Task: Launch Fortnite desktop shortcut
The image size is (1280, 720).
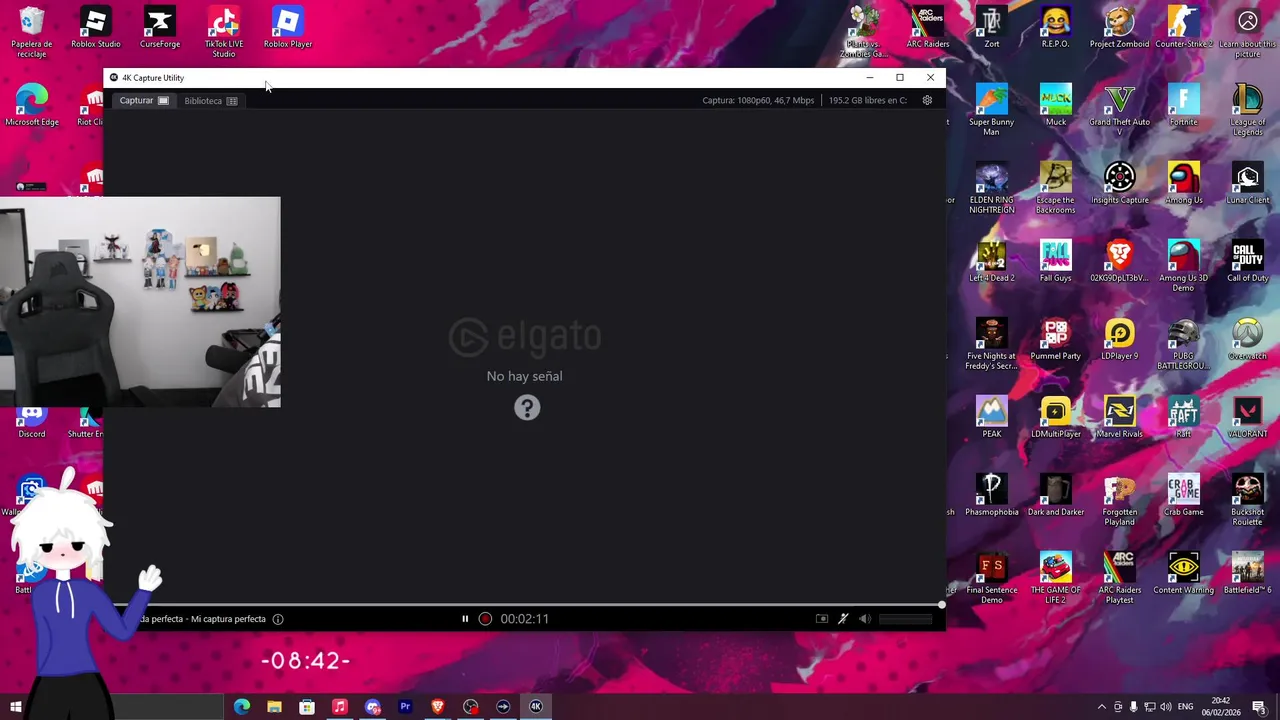Action: pyautogui.click(x=1184, y=106)
